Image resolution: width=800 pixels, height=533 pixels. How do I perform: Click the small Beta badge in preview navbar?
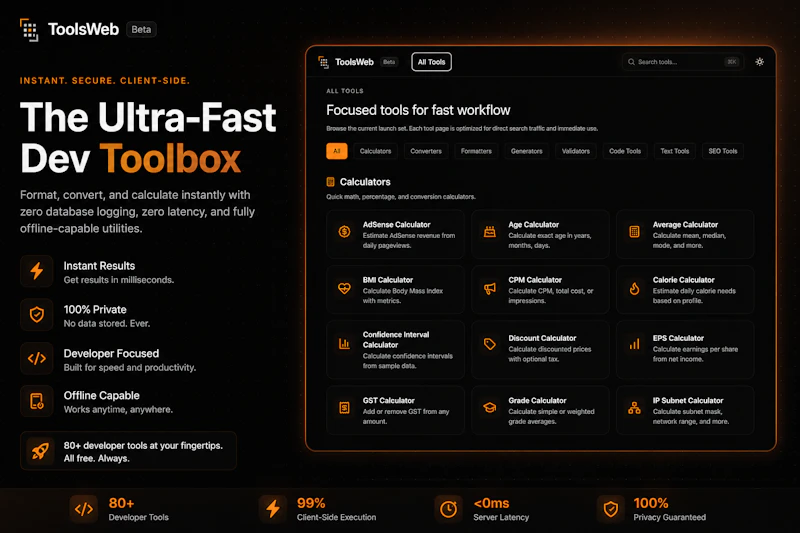[x=389, y=62]
